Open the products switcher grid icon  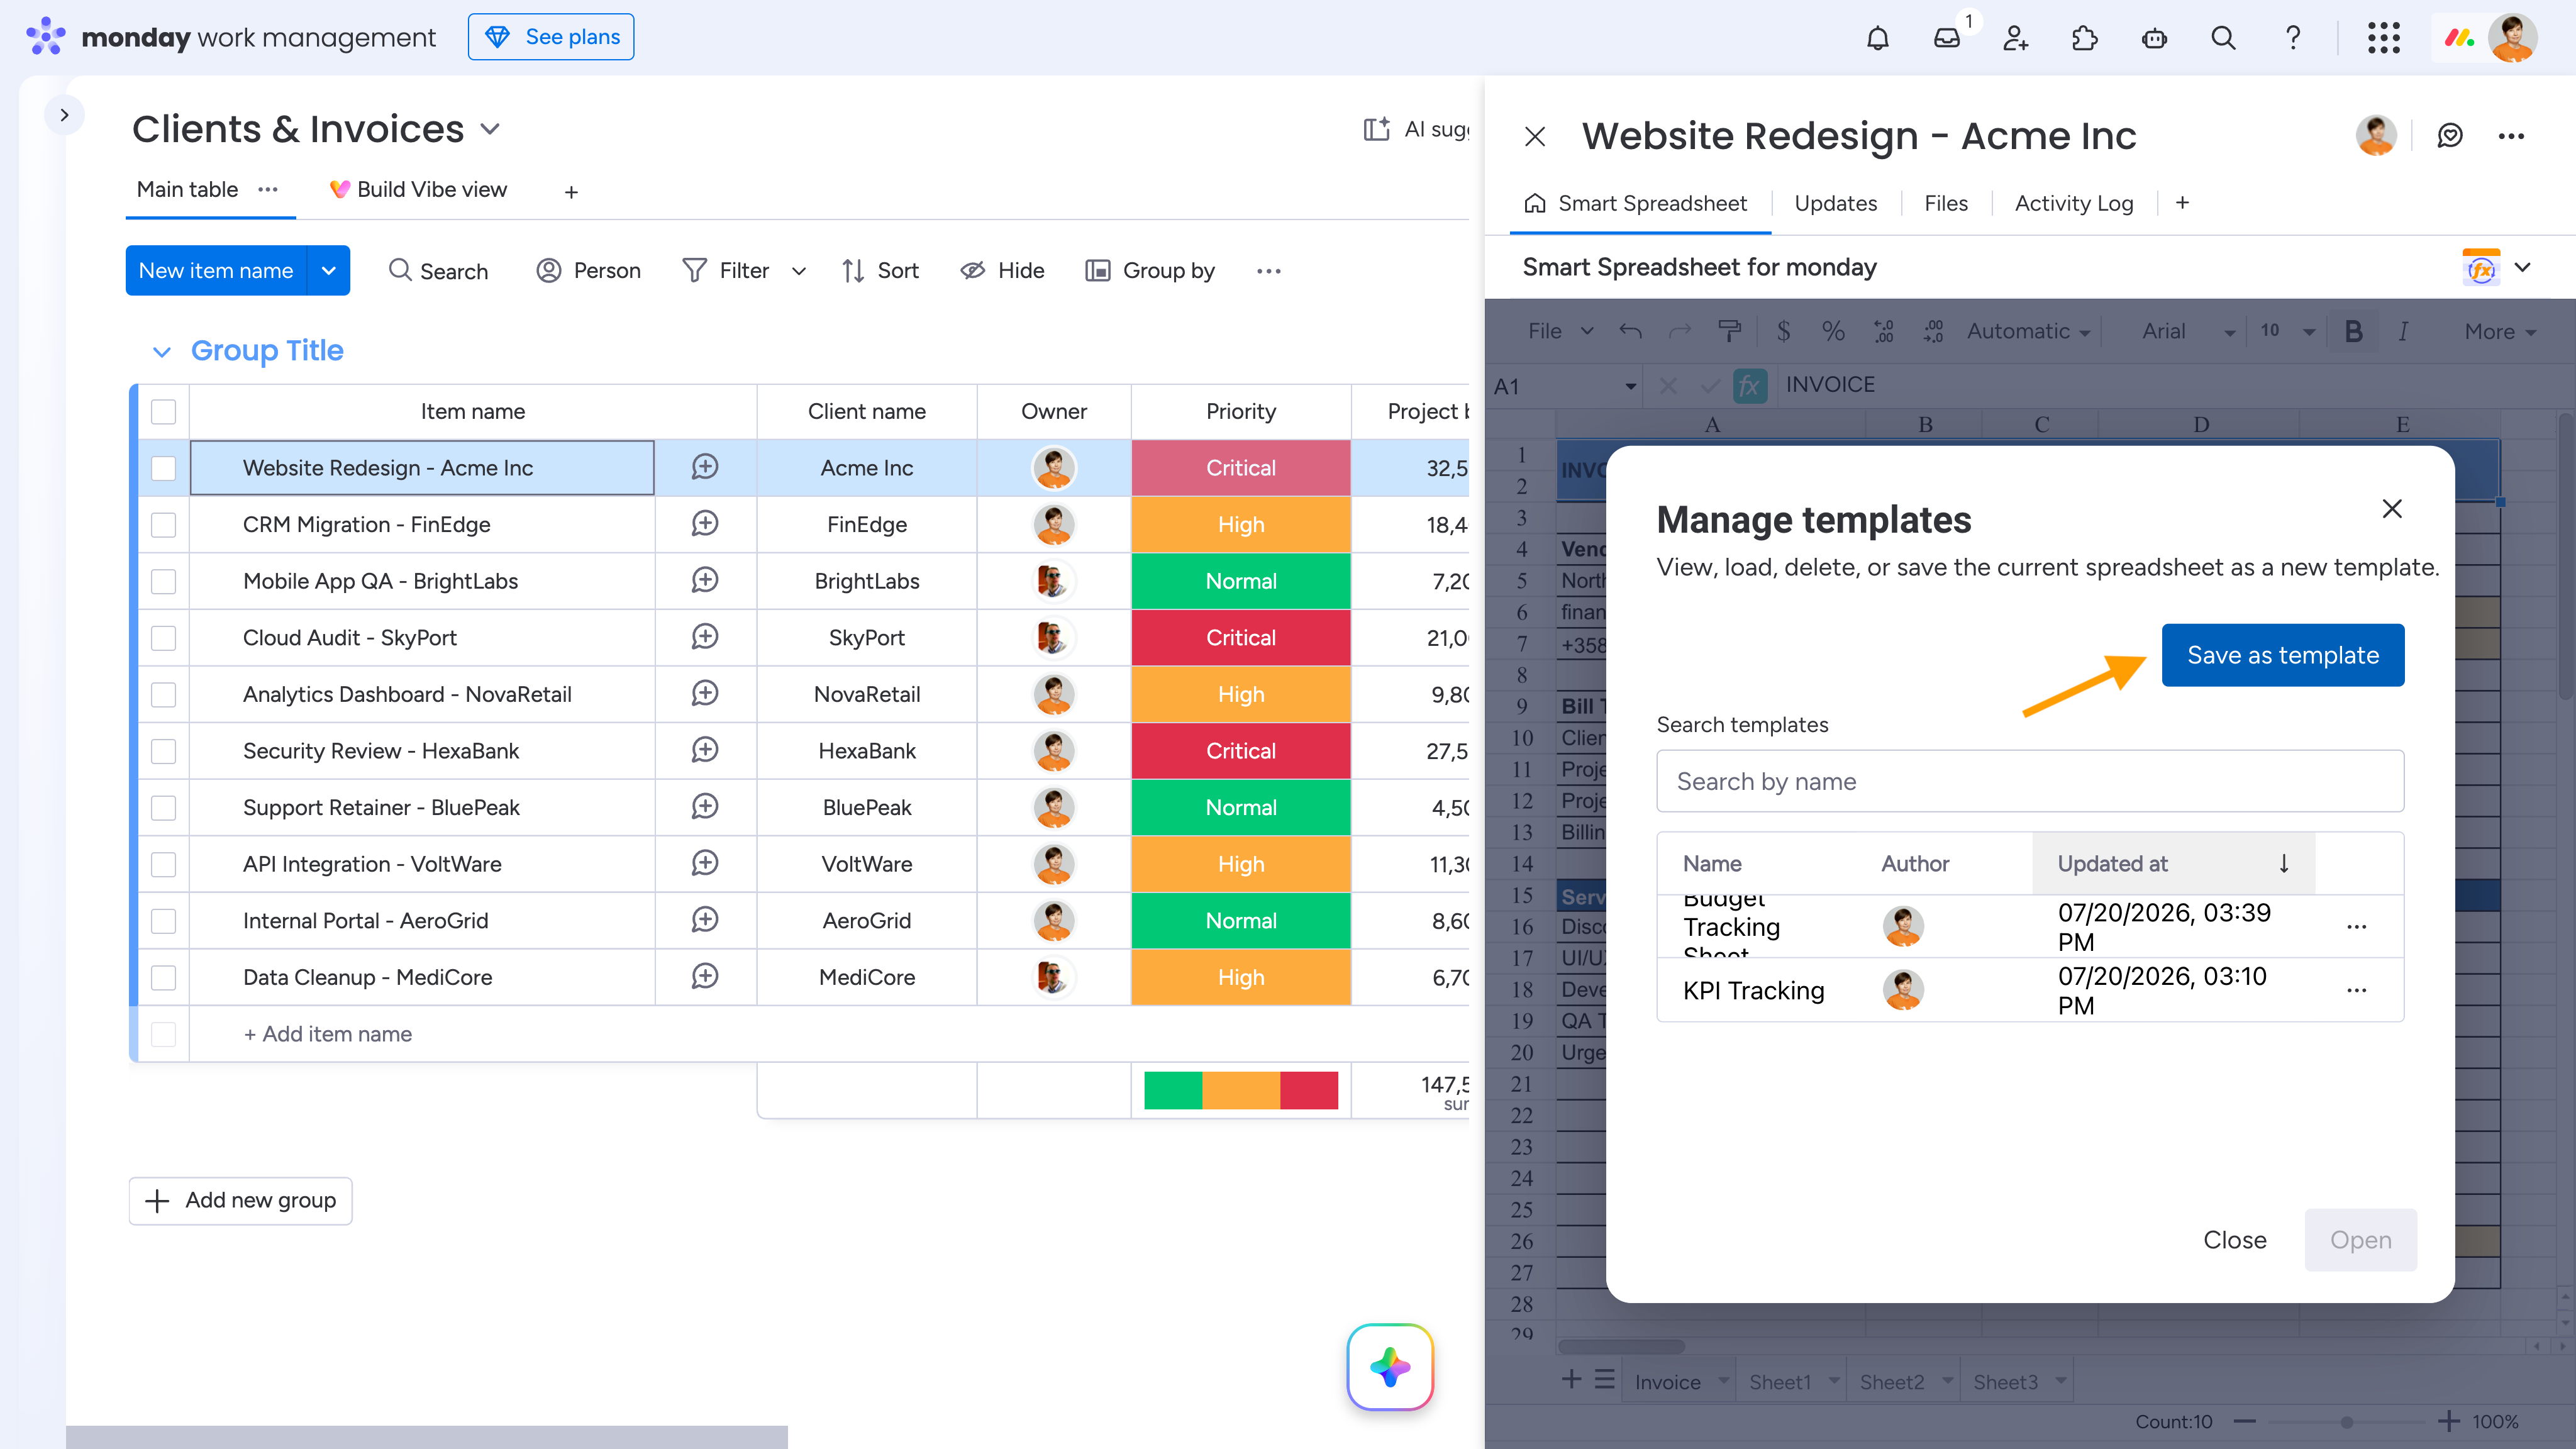2384,38
